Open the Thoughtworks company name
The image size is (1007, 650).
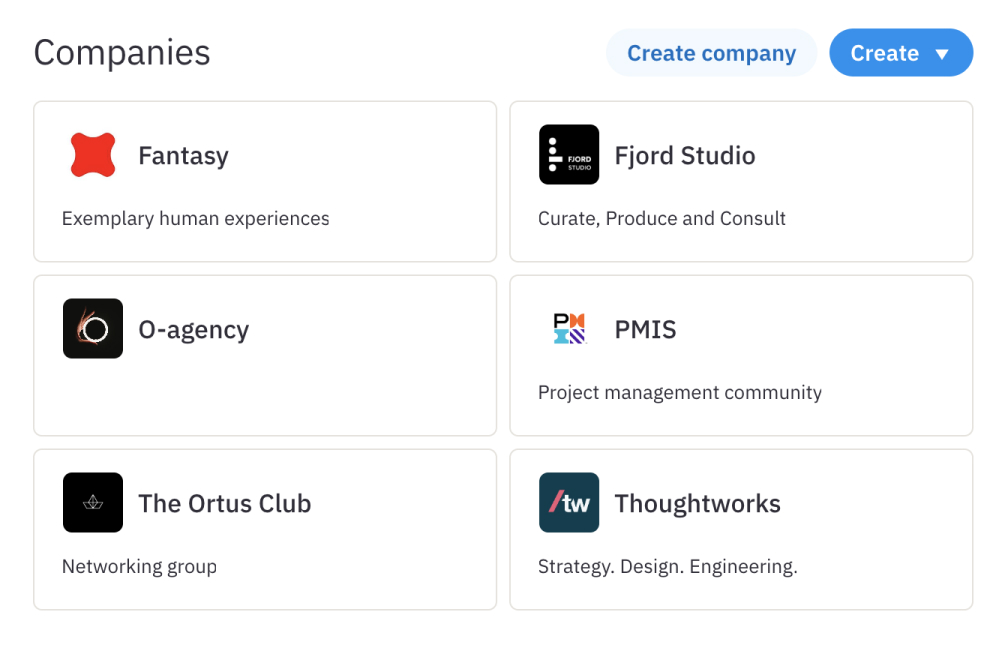pos(697,504)
